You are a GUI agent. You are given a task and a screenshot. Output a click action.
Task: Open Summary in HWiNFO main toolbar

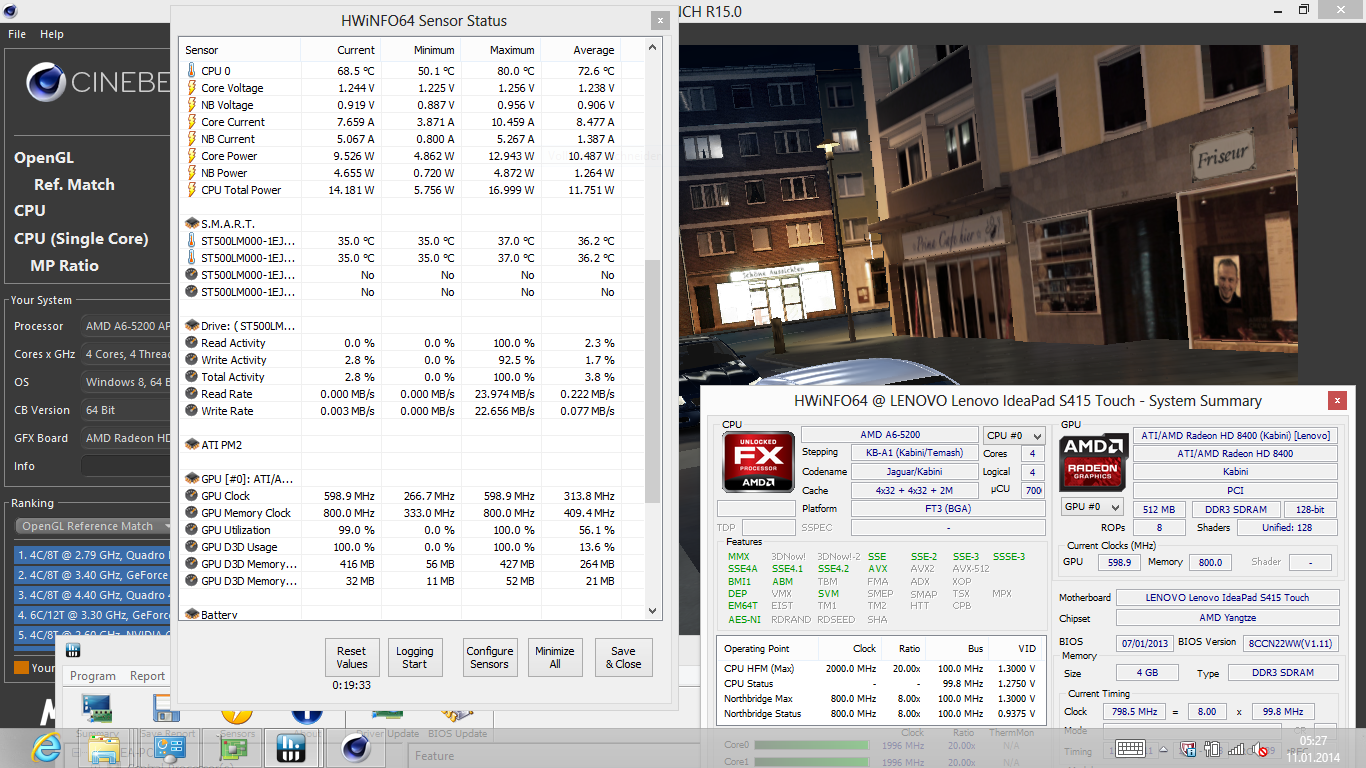(97, 712)
